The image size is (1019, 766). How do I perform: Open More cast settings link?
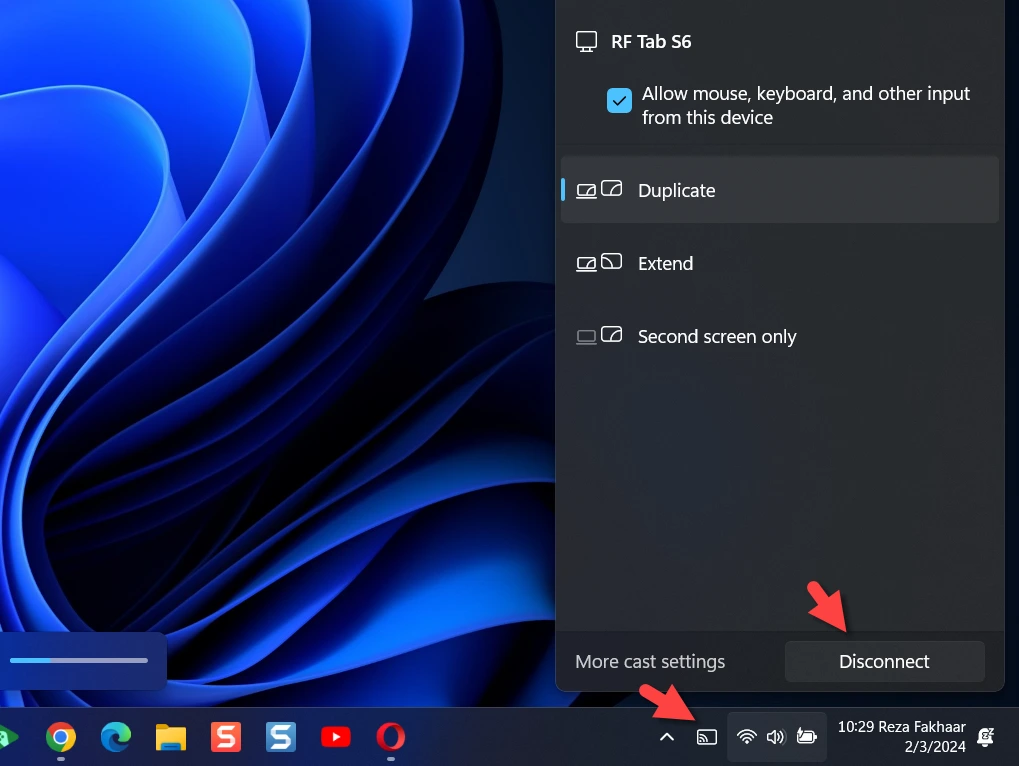tap(650, 661)
